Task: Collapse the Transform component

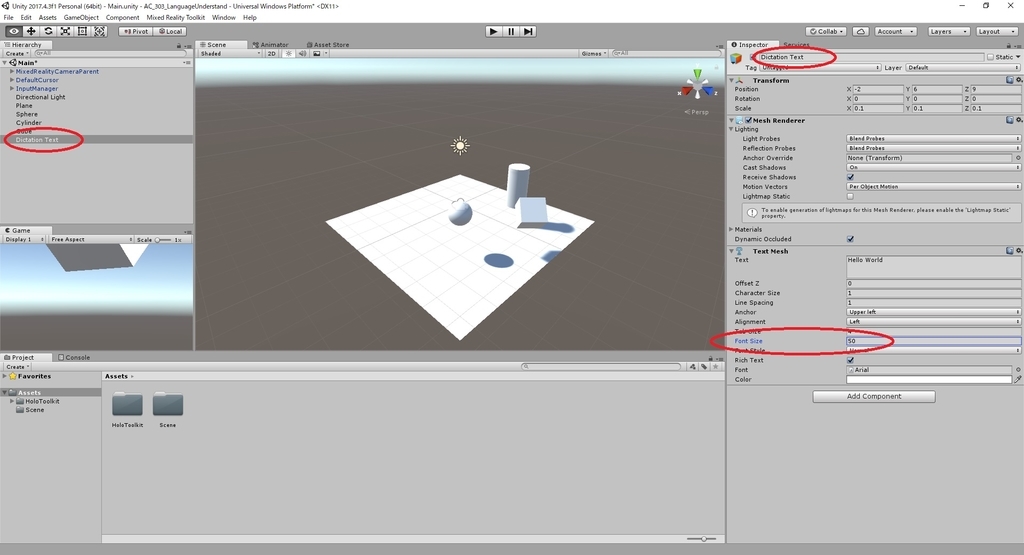Action: click(x=731, y=80)
